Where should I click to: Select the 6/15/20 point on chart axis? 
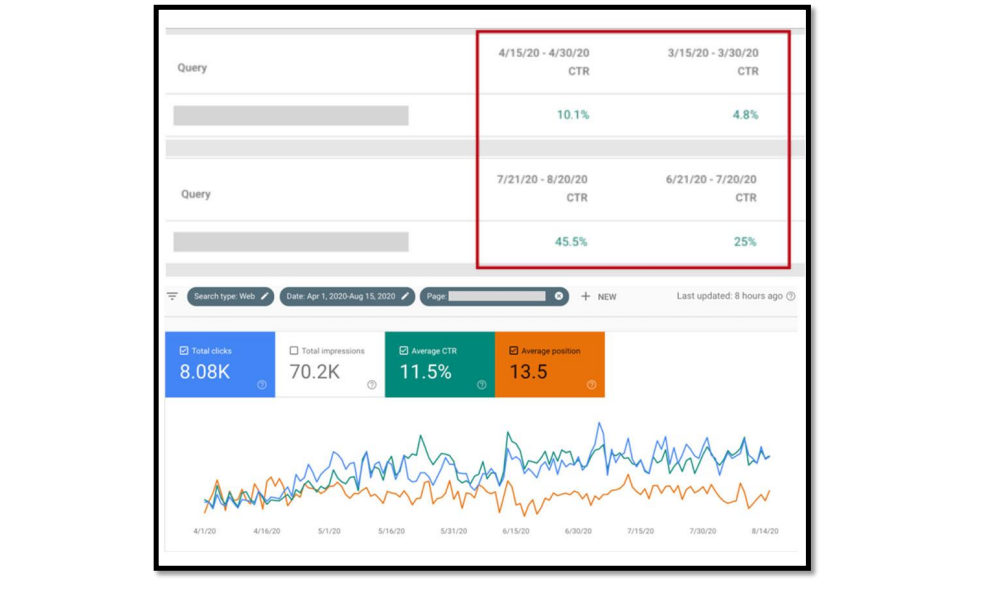516,531
